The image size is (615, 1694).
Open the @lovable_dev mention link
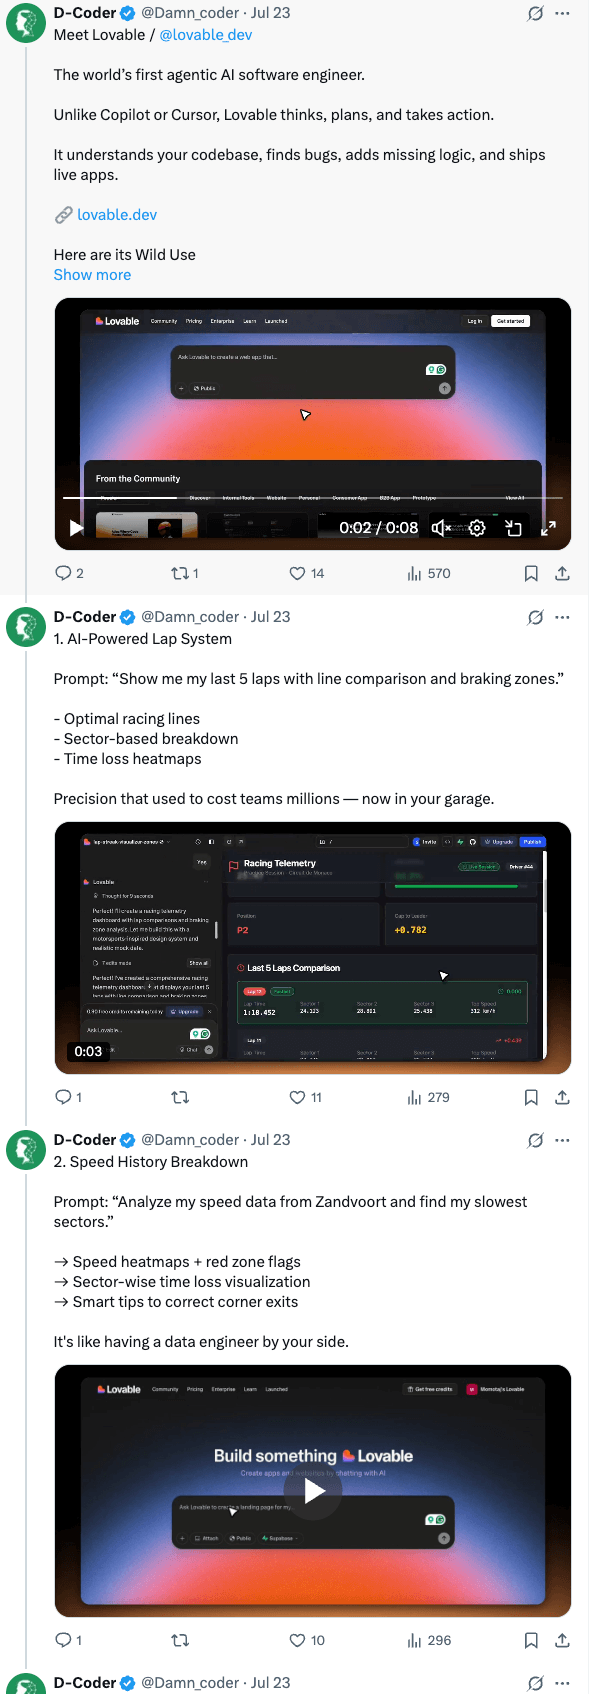205,35
